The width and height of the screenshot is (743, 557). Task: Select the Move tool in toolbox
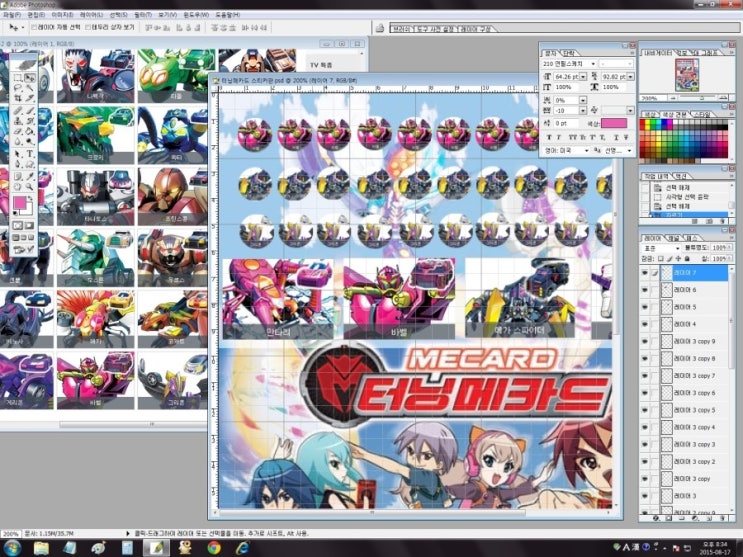pos(30,77)
